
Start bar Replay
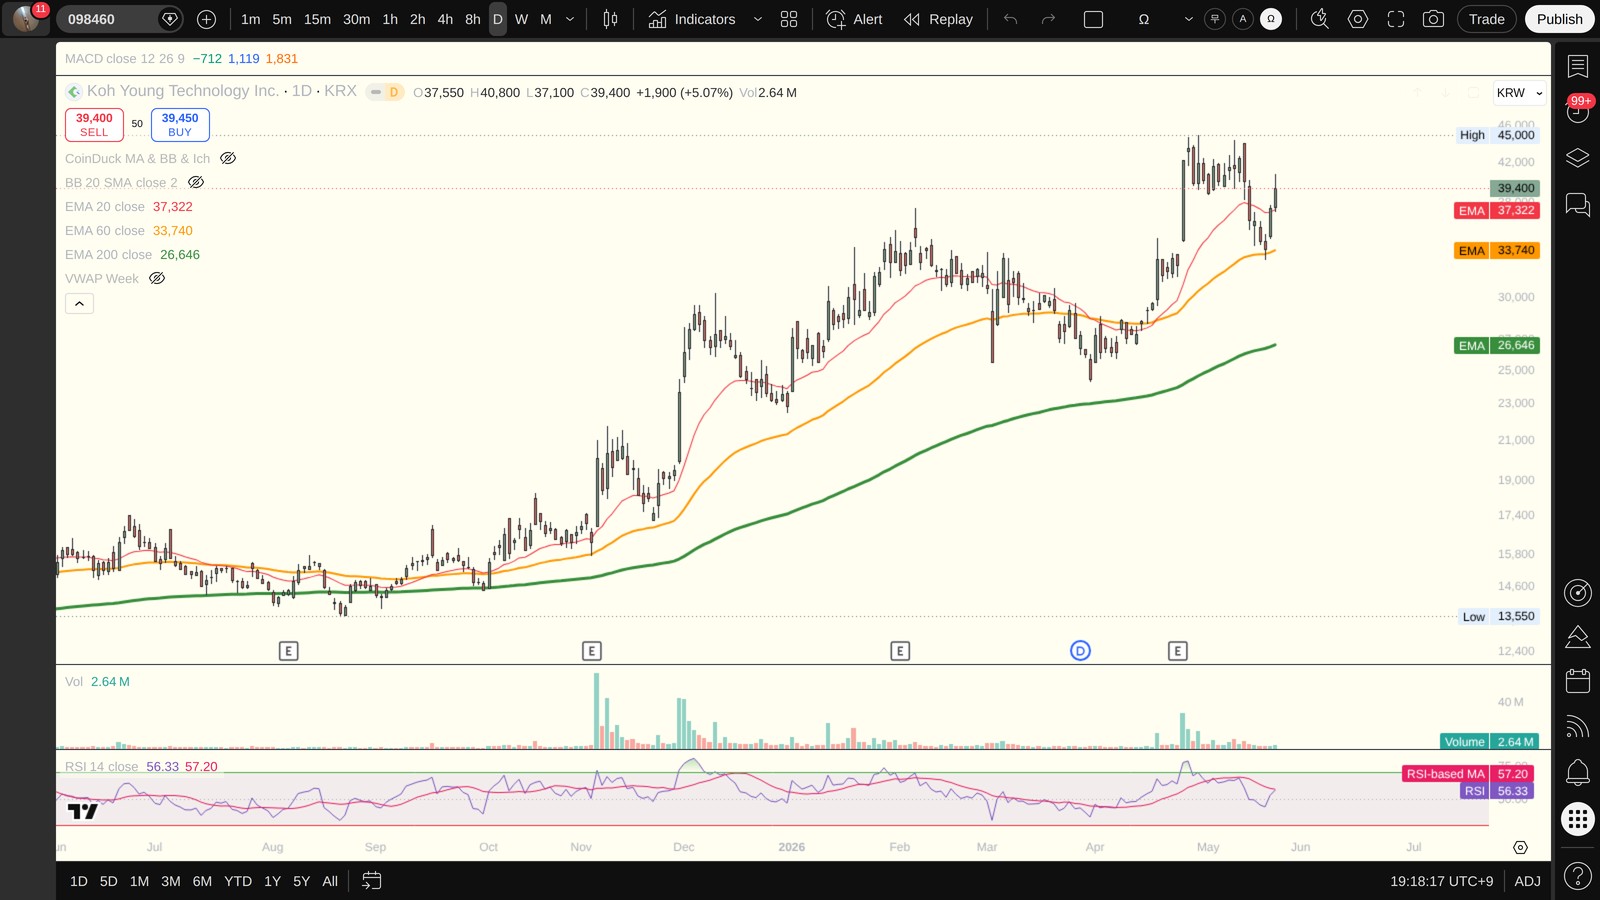(x=938, y=19)
